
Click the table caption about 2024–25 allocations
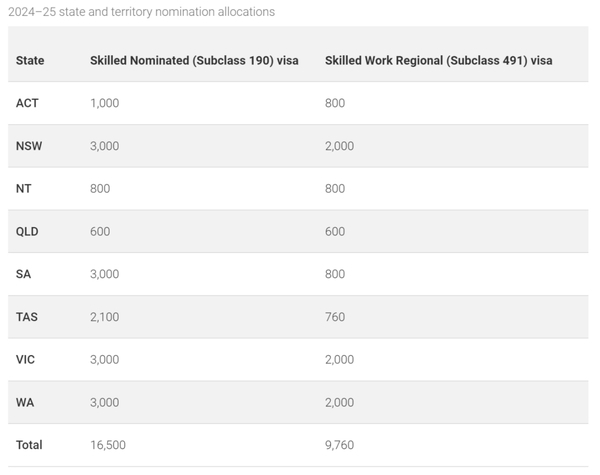tap(142, 12)
